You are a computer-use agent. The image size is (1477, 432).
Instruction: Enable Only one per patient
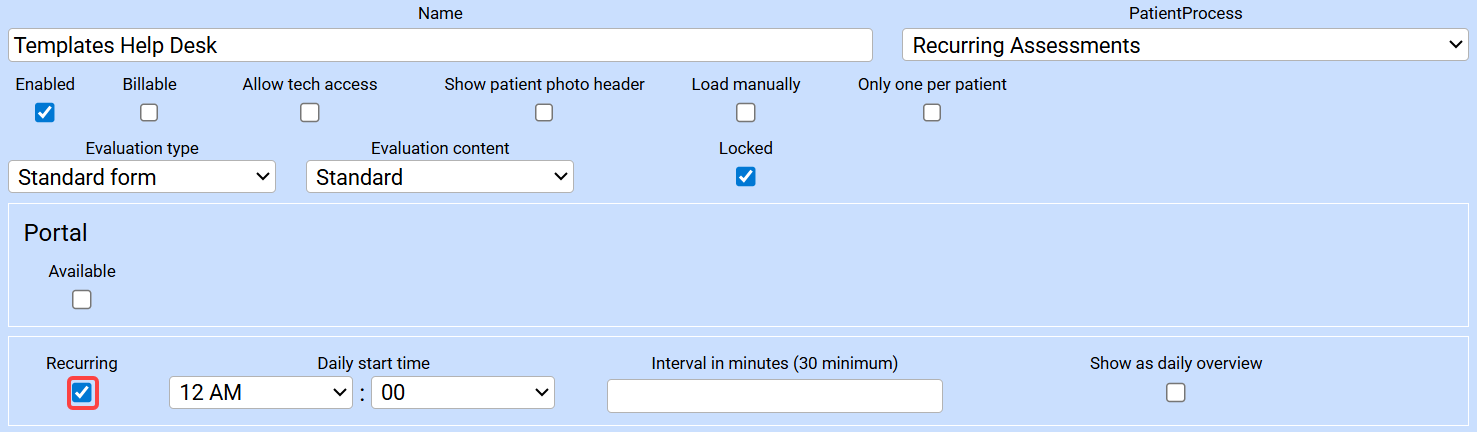click(x=932, y=113)
